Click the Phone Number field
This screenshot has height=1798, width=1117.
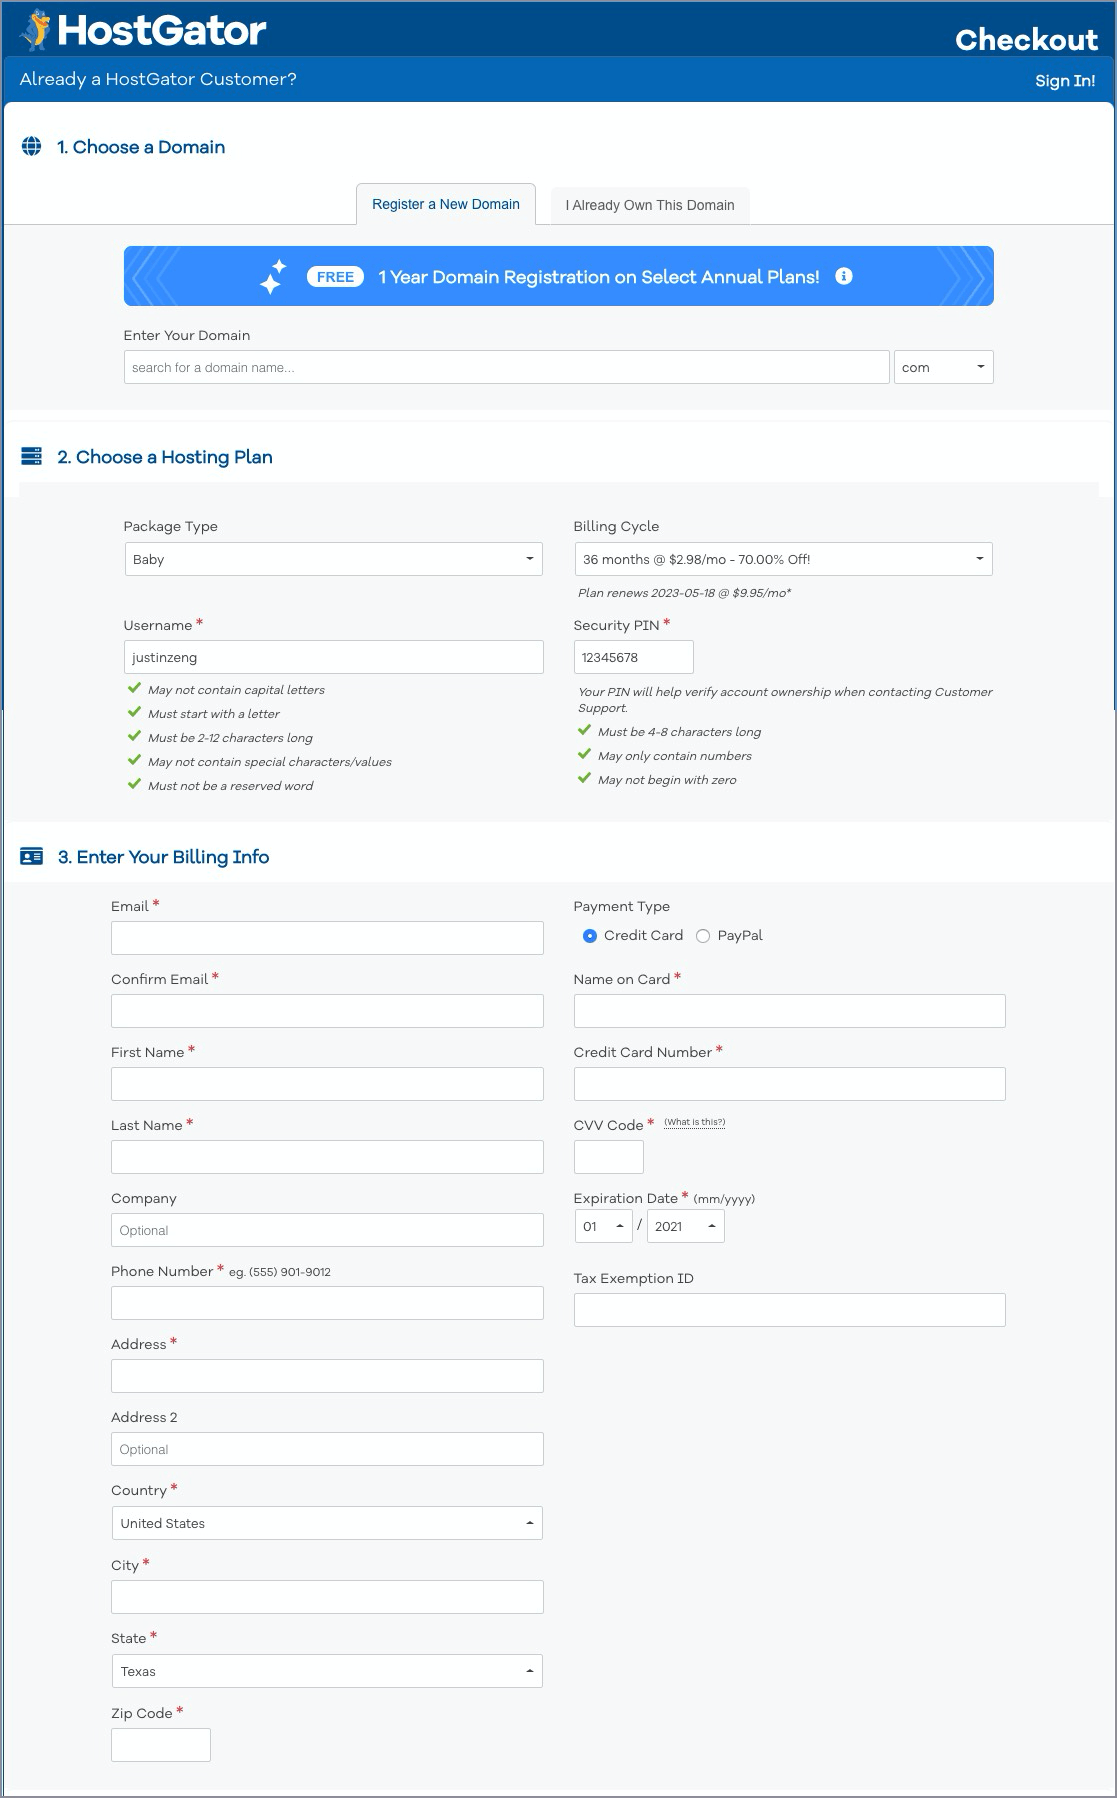click(327, 1303)
